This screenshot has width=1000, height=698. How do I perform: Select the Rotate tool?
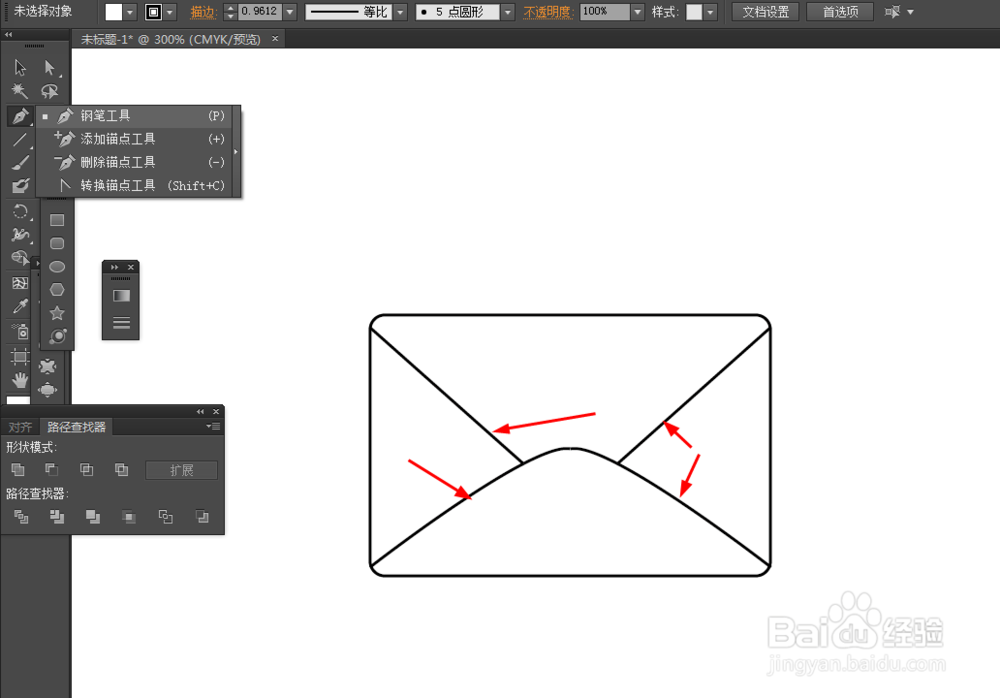tap(20, 211)
